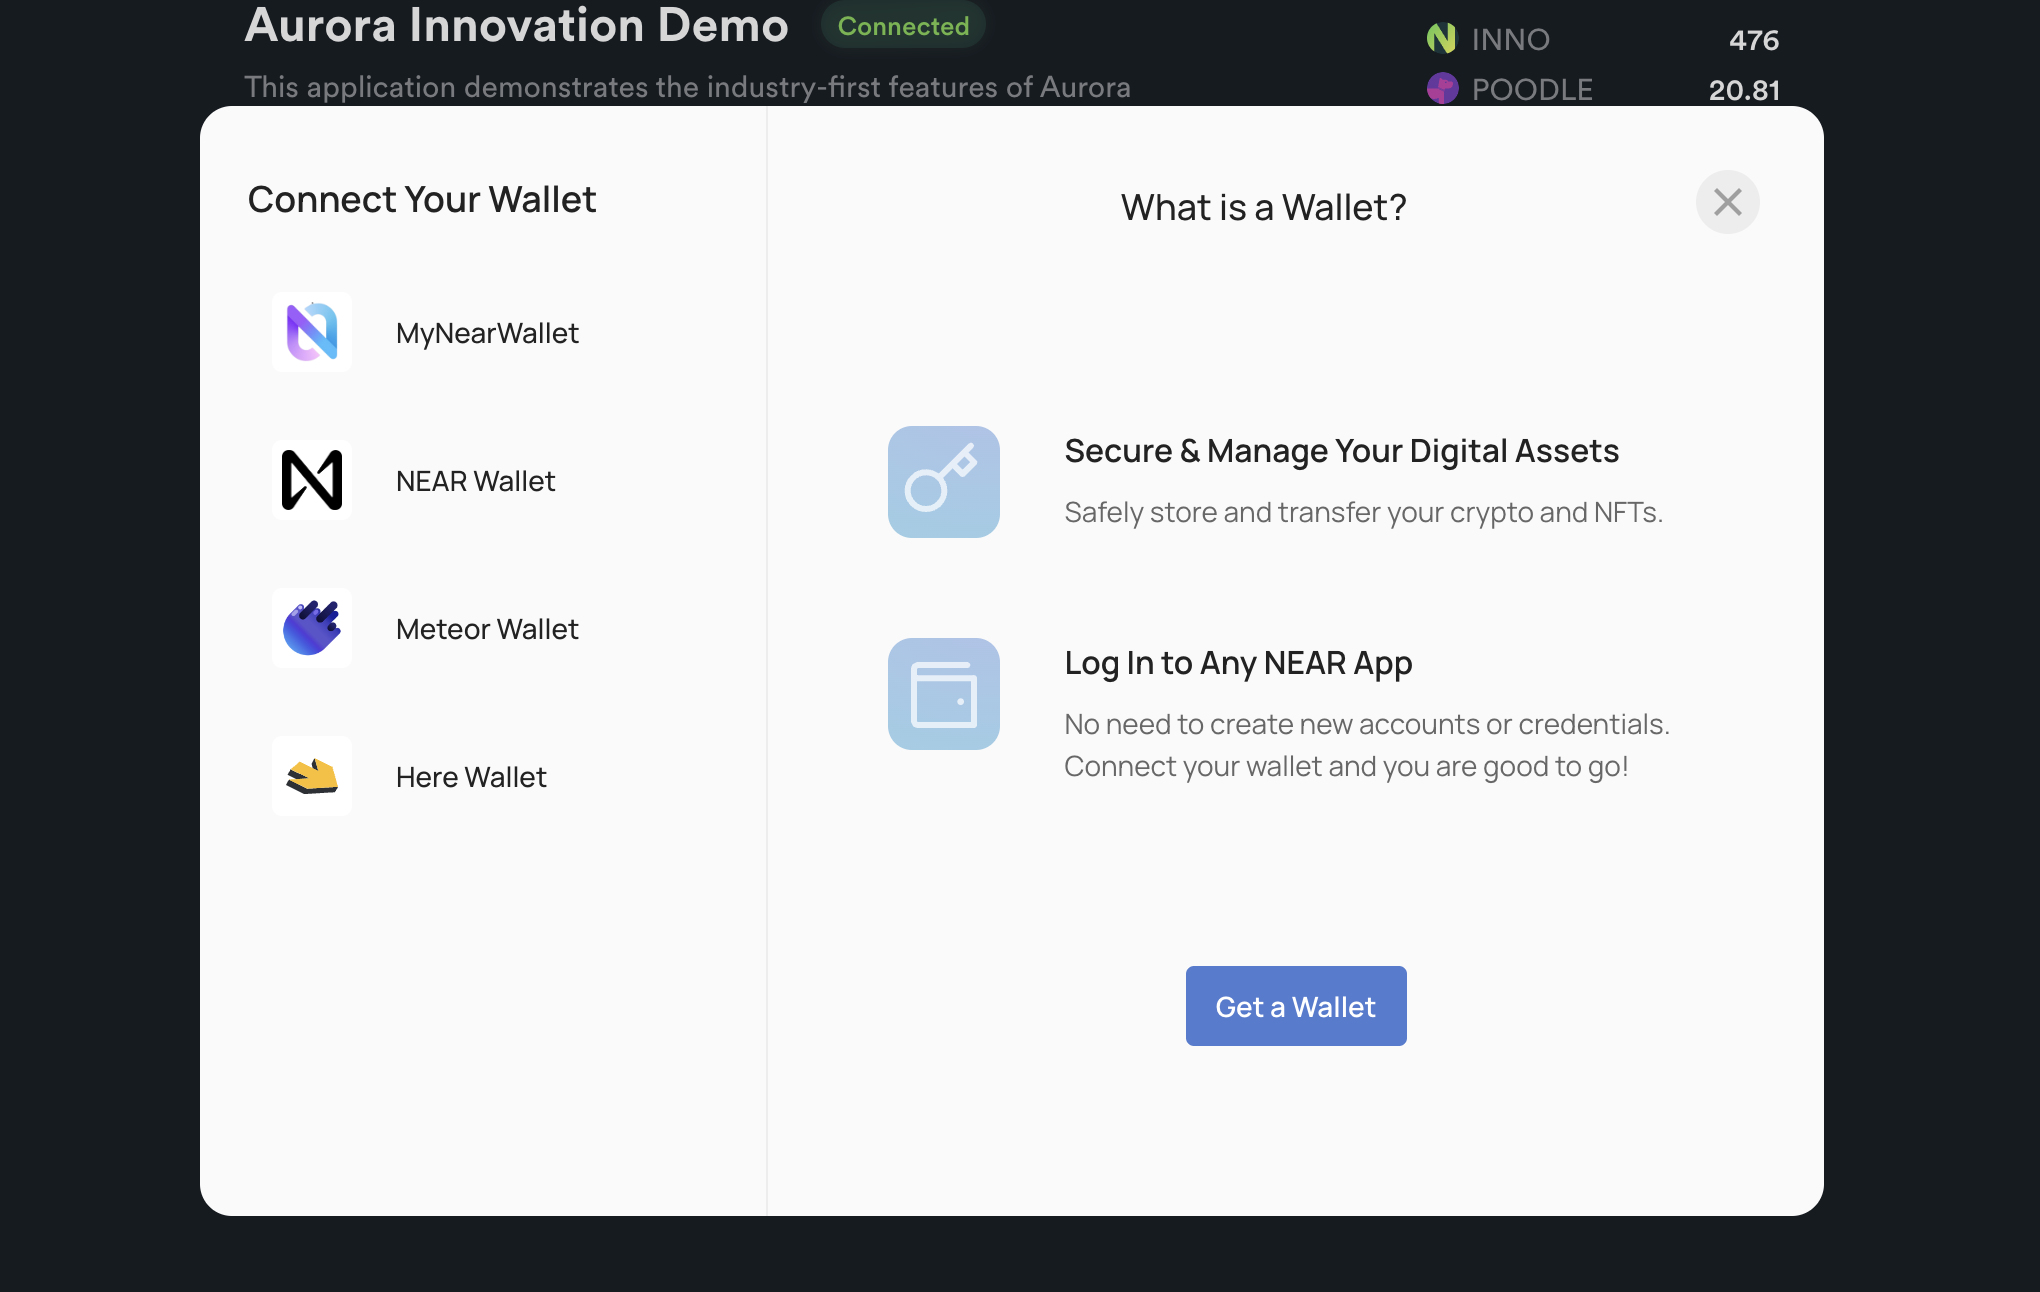Click the Meteor Wallet logo icon
Viewport: 2040px width, 1292px height.
312,628
